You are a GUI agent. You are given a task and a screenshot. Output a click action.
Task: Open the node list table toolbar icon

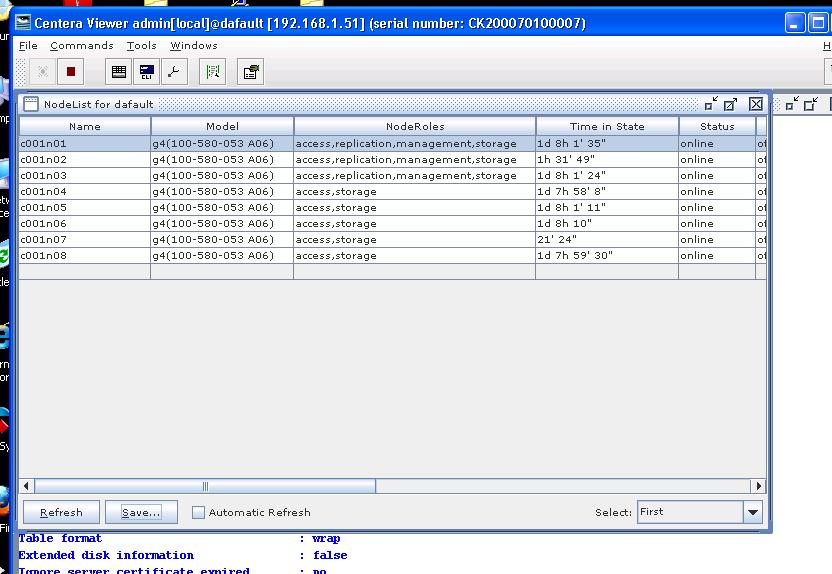tap(119, 72)
